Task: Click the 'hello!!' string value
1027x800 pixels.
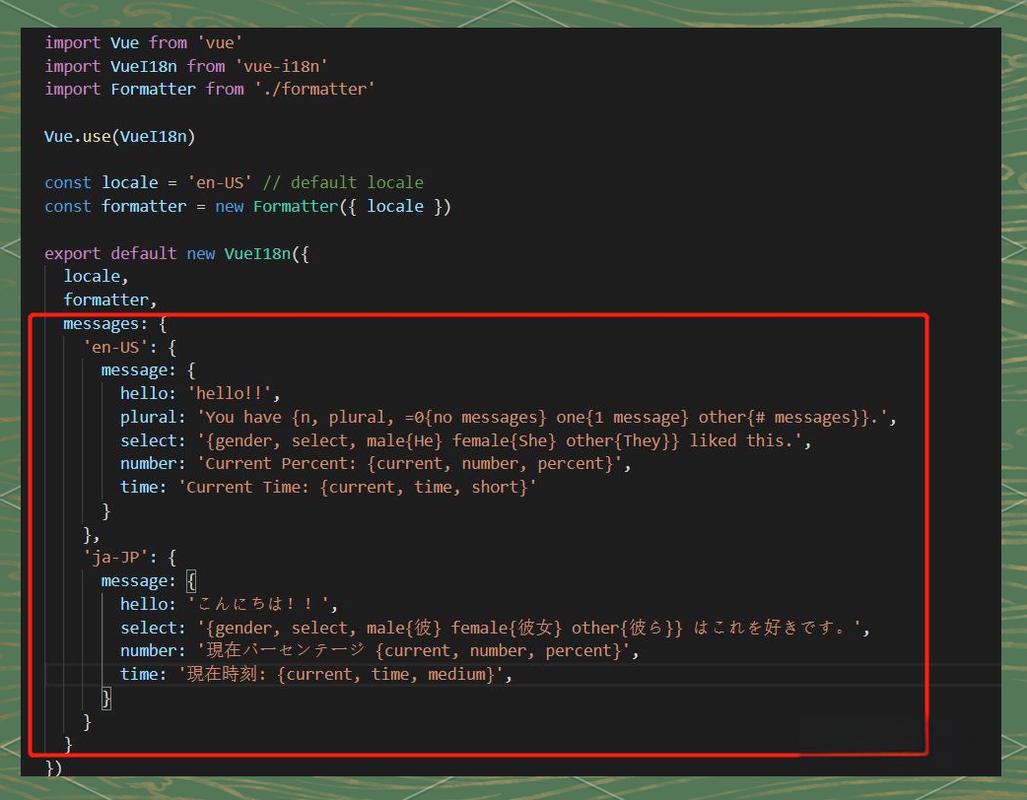Action: pyautogui.click(x=235, y=393)
